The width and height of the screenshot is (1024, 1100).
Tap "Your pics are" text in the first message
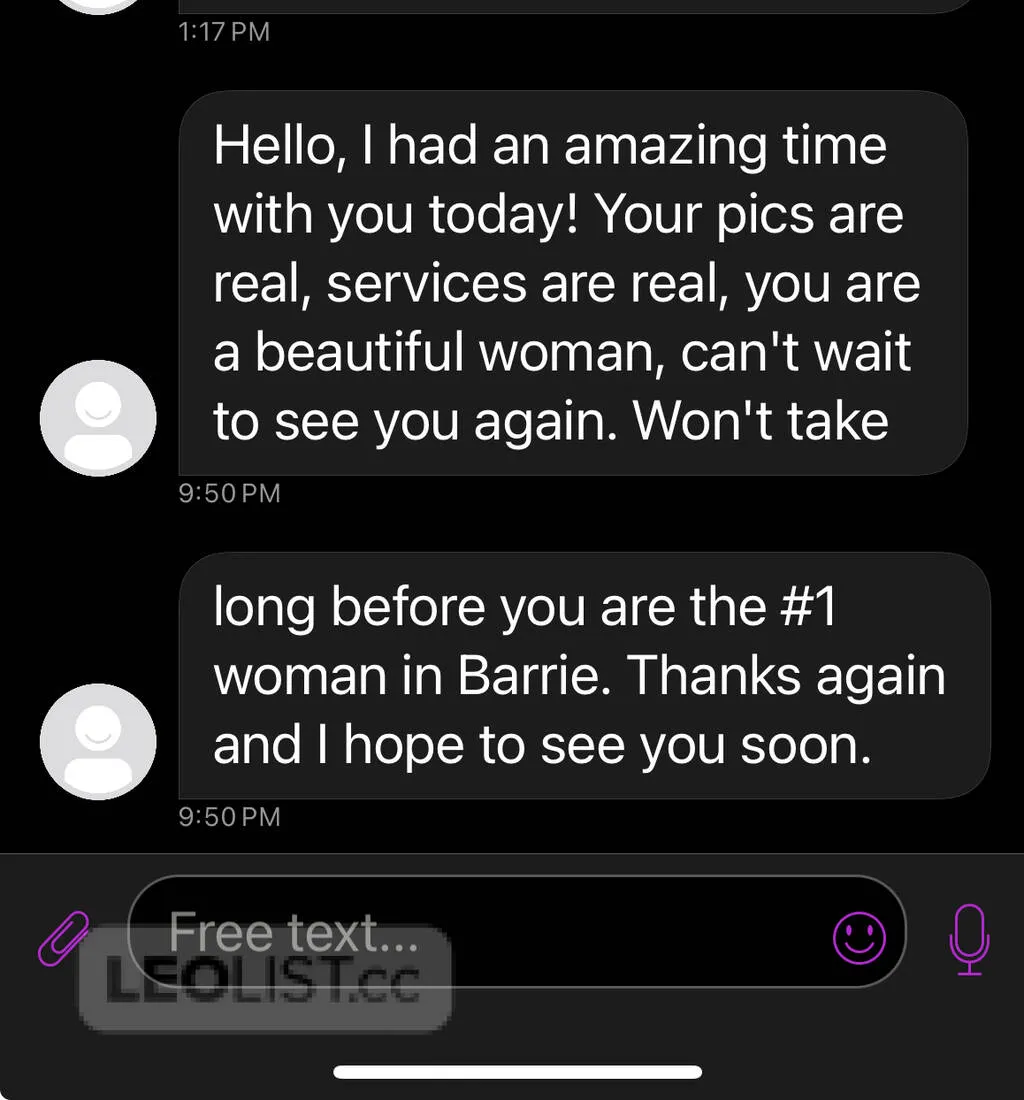point(749,215)
